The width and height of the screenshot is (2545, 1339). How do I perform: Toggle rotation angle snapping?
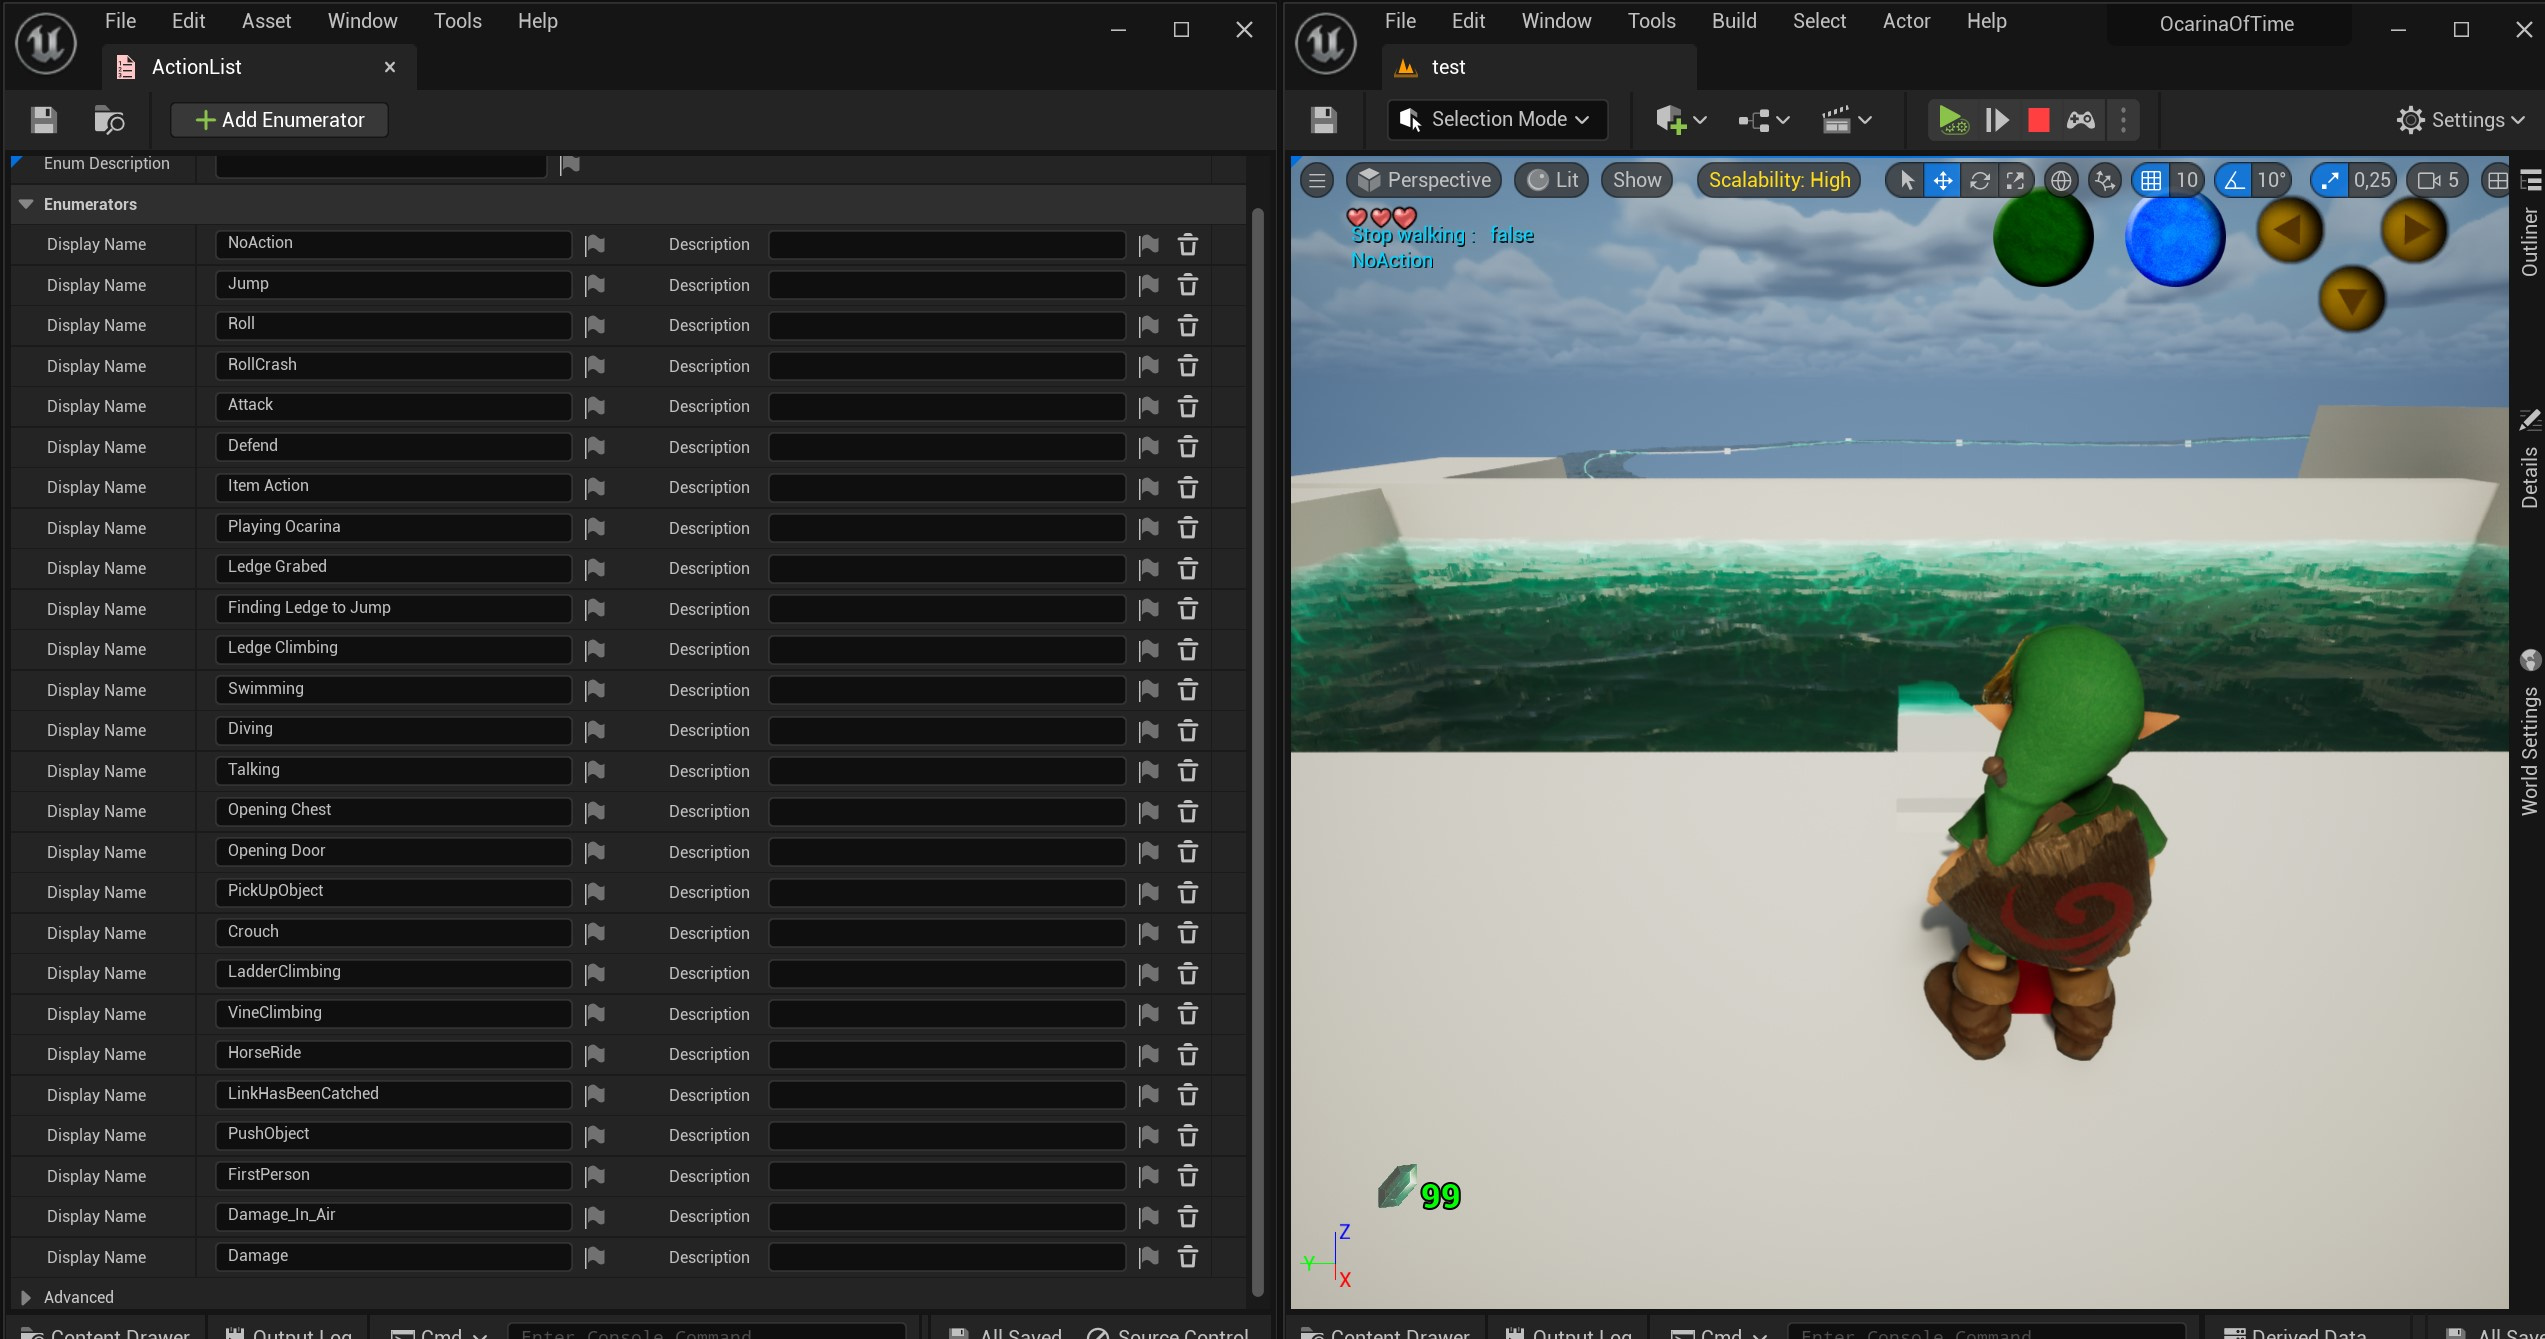(x=2233, y=181)
